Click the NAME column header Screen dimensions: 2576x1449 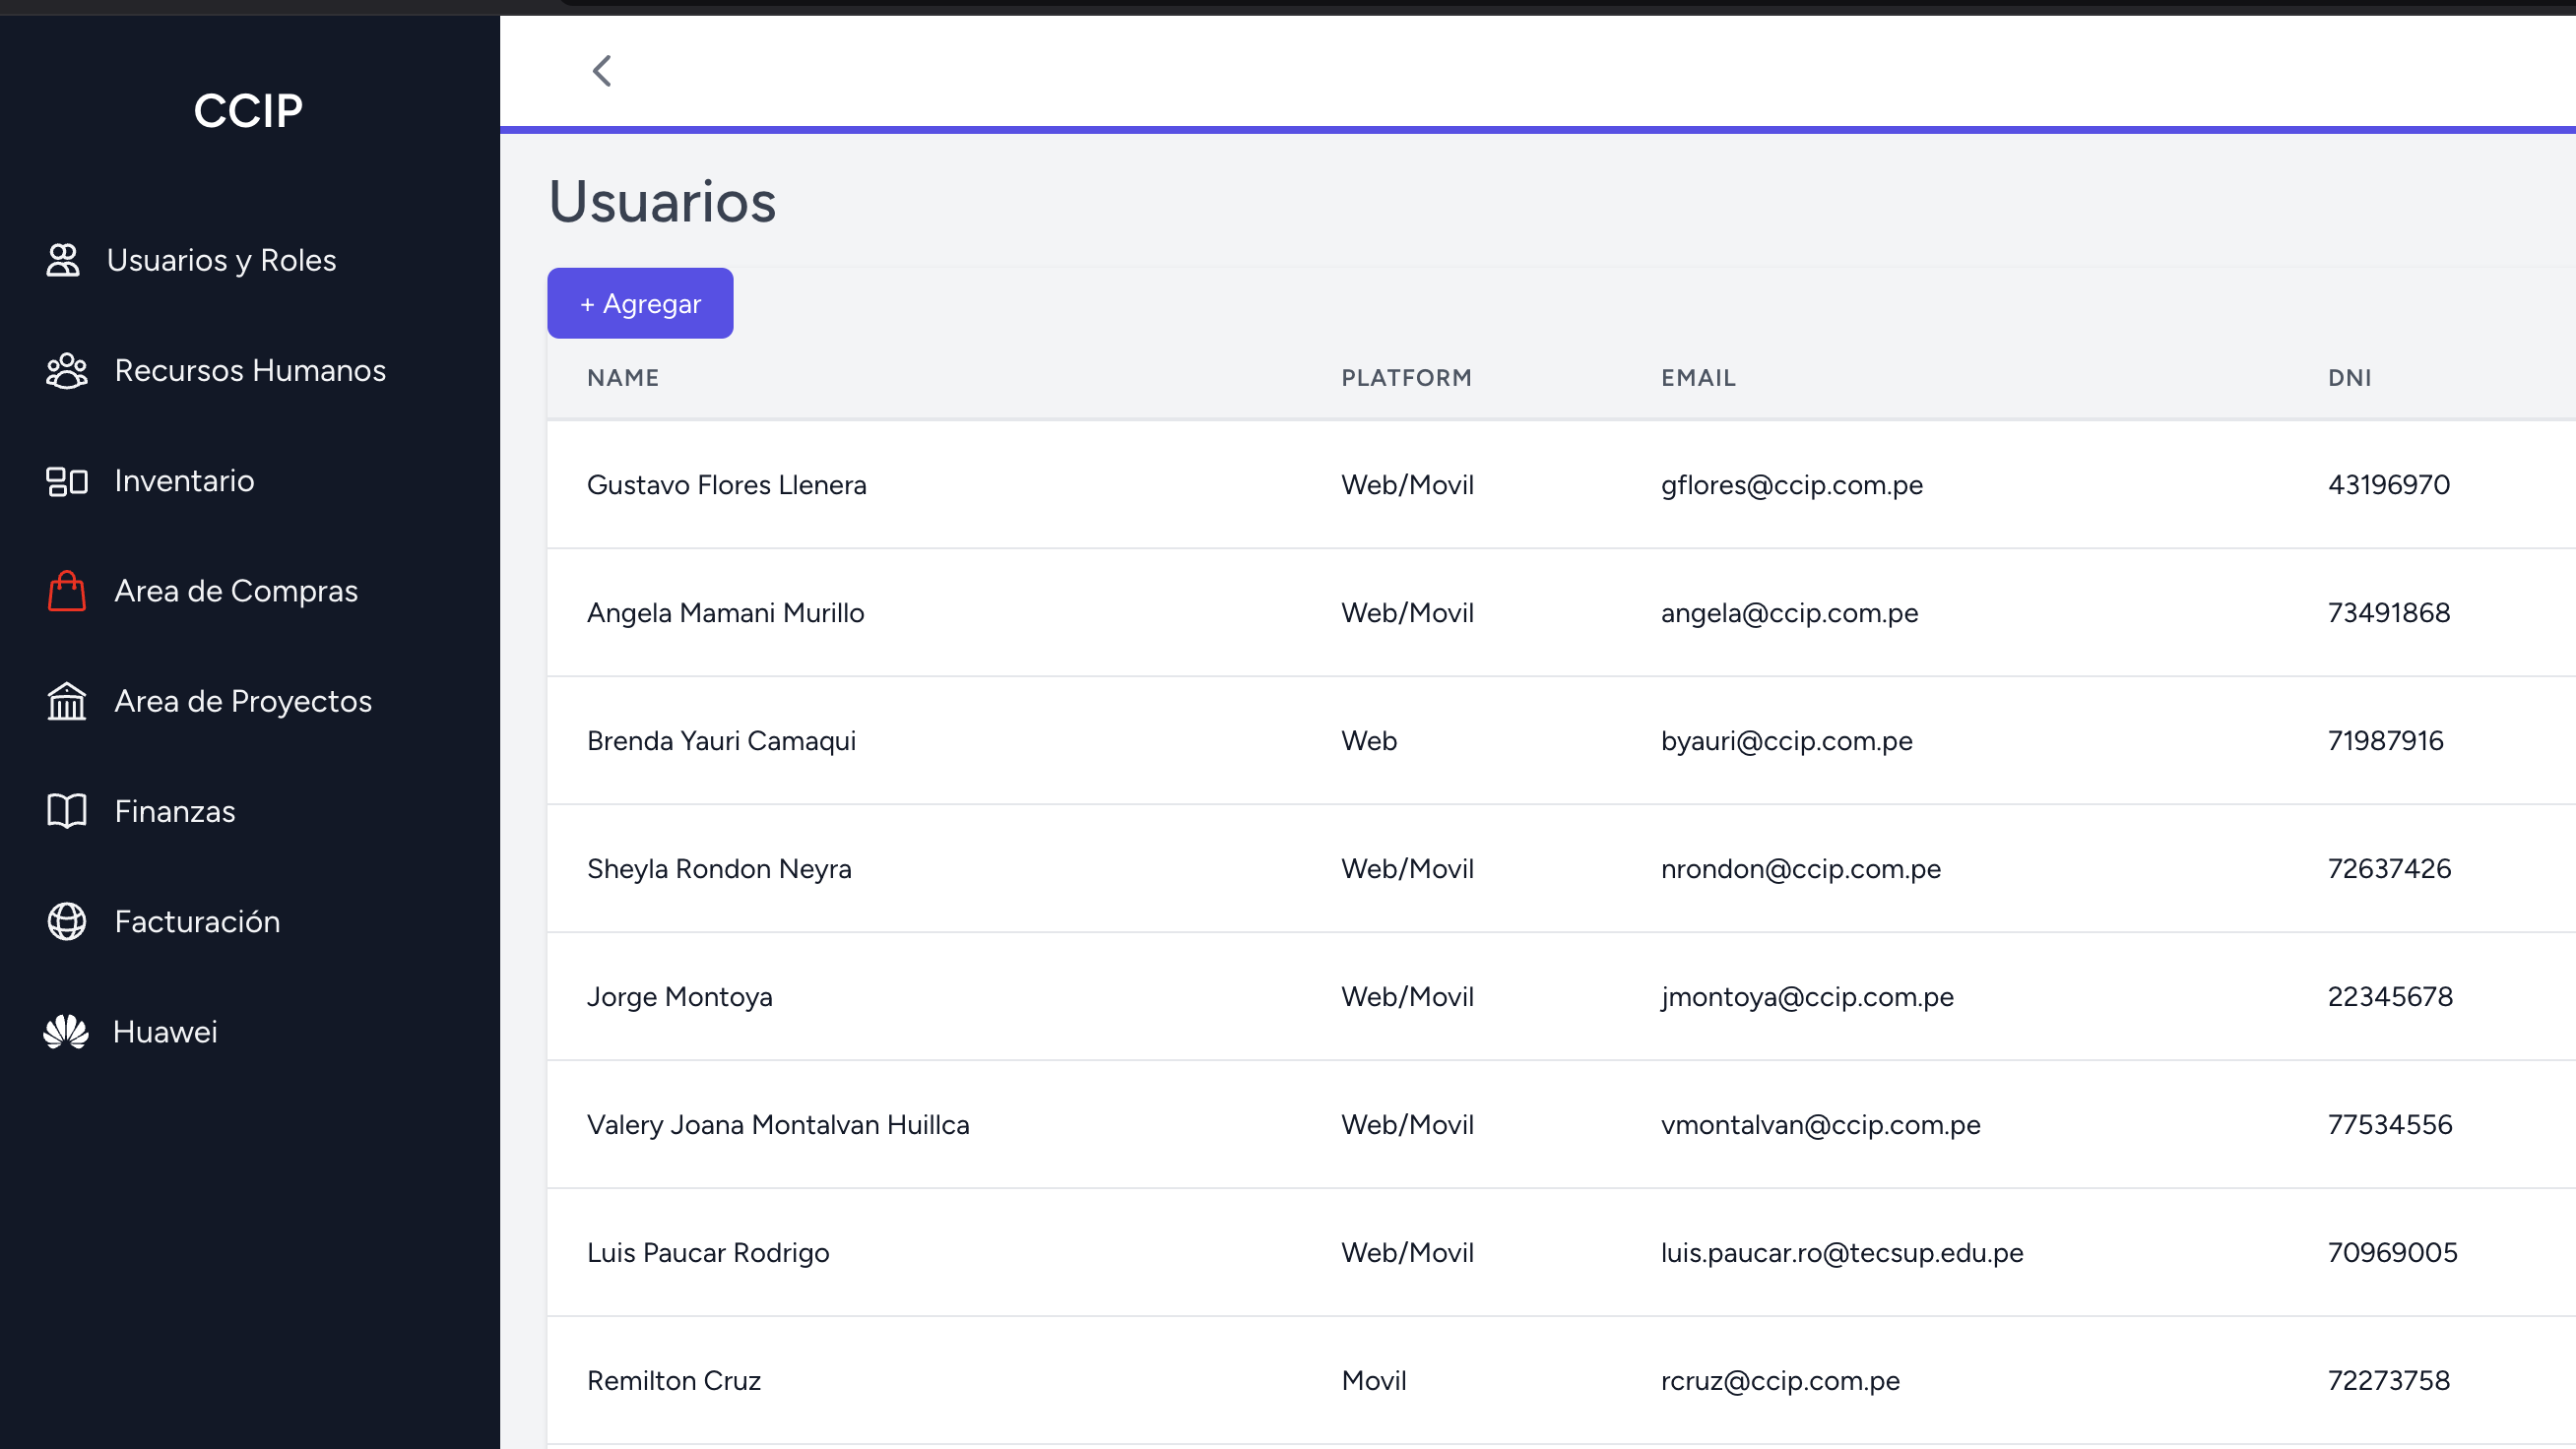(622, 378)
